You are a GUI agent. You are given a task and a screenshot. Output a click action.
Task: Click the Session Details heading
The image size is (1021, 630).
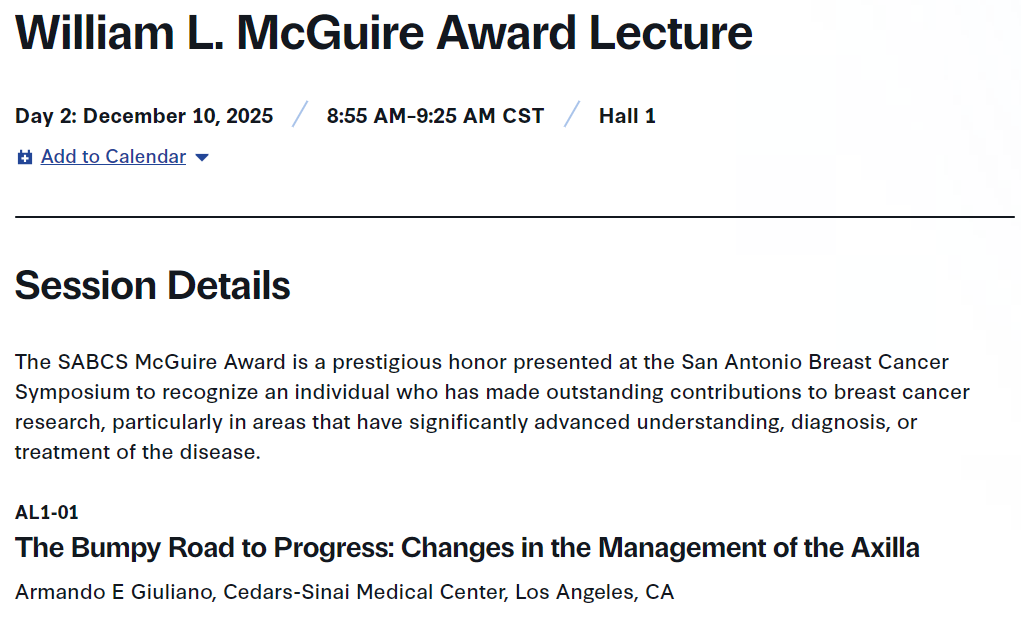click(x=153, y=286)
